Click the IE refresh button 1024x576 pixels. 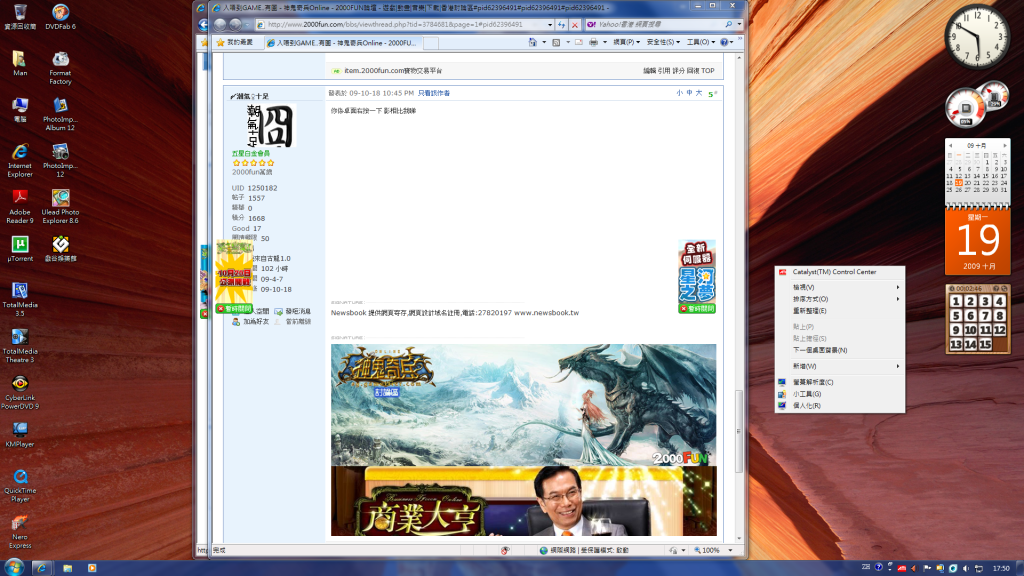click(x=561, y=25)
